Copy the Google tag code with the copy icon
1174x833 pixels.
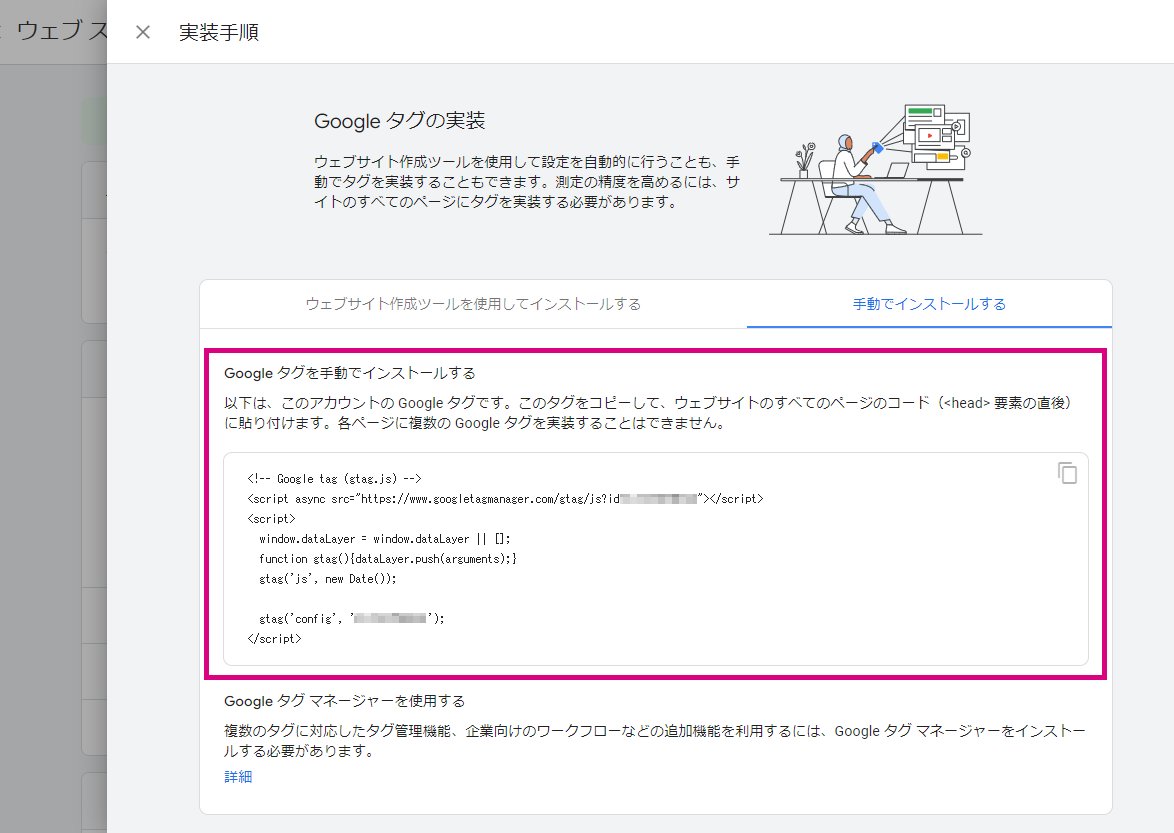click(x=1067, y=473)
